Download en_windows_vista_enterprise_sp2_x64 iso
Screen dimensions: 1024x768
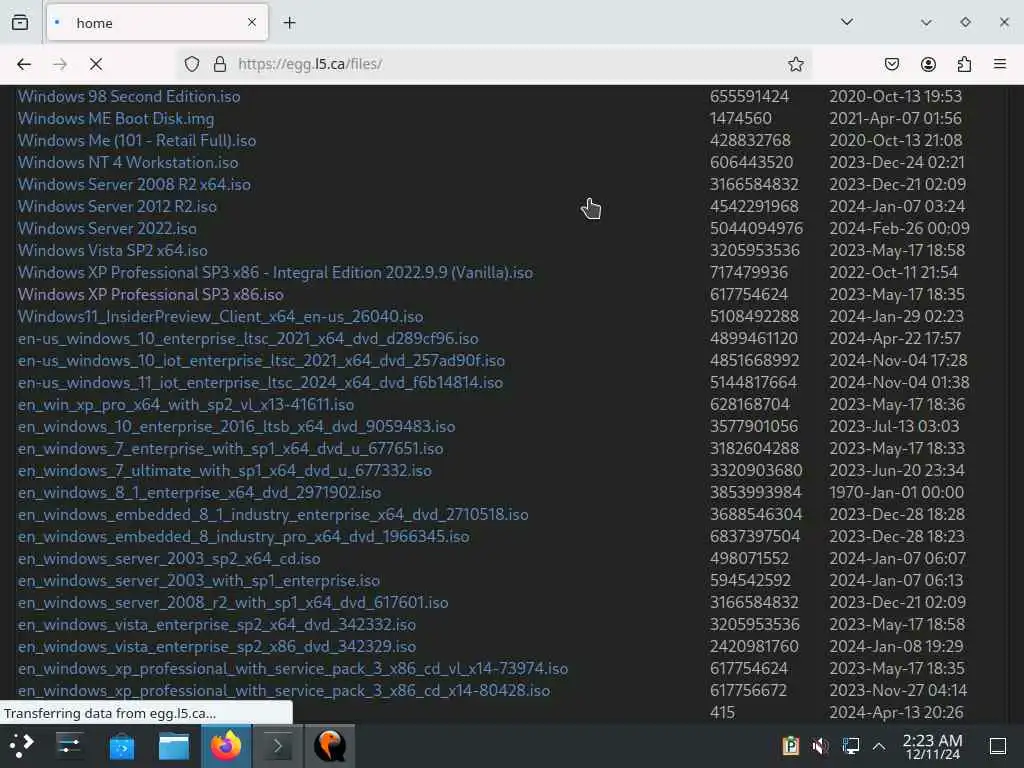point(217,625)
